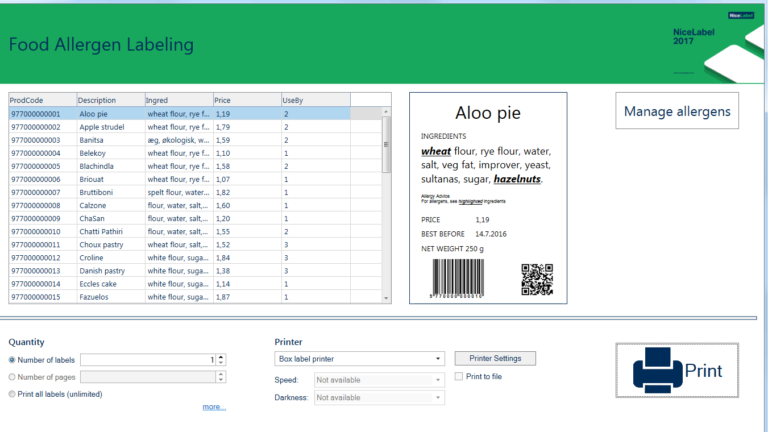Sort table by Price column header
Image resolution: width=768 pixels, height=432 pixels.
point(245,100)
